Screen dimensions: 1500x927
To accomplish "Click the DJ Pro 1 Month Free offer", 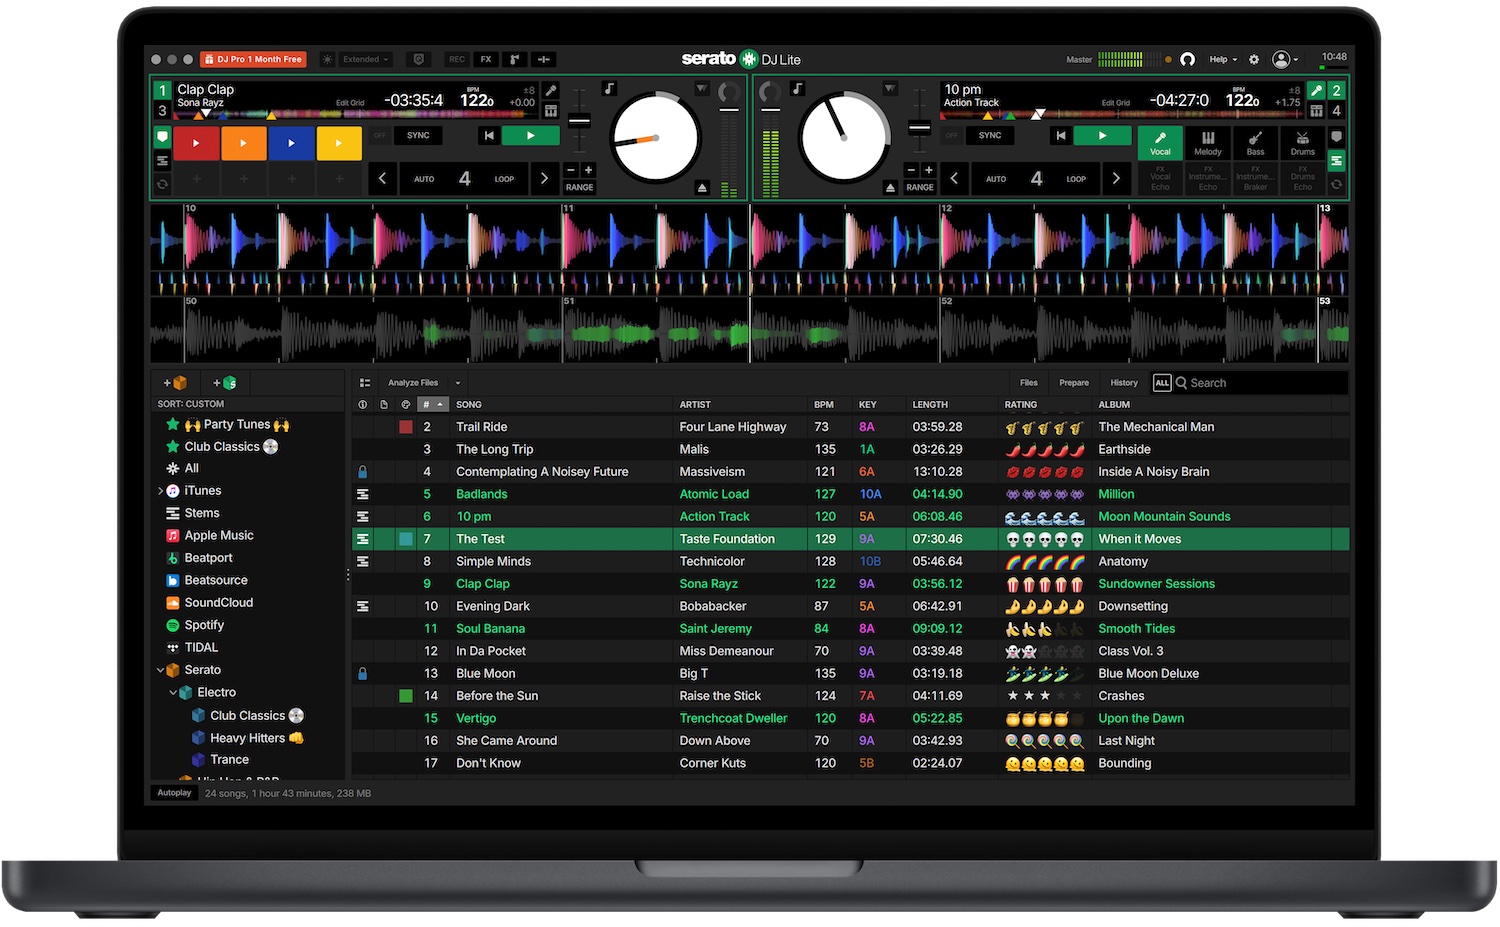I will [x=253, y=59].
